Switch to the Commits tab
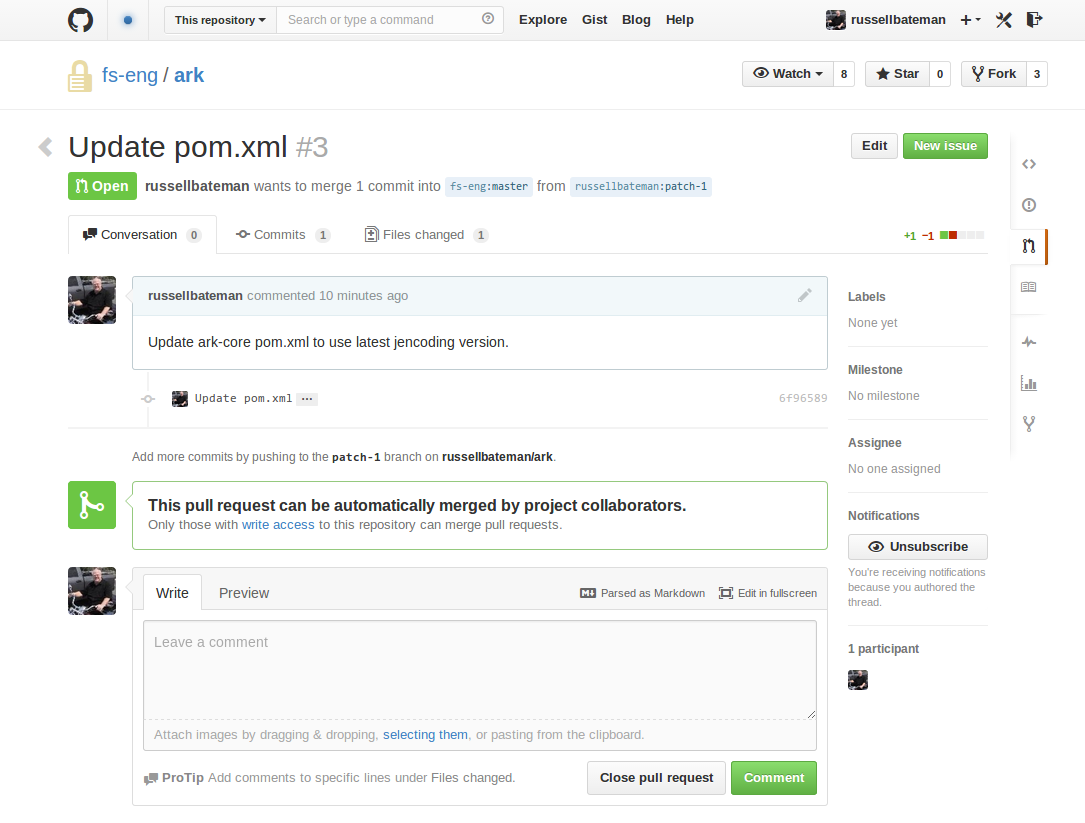Screen dimensions: 1085x823 click(283, 235)
